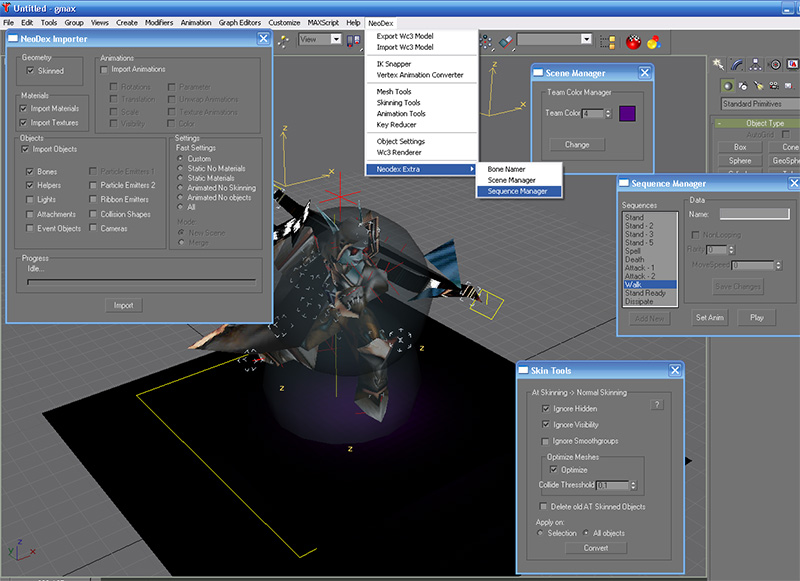This screenshot has width=800, height=581.
Task: Close the NeoDex Importer window
Action: coord(263,39)
